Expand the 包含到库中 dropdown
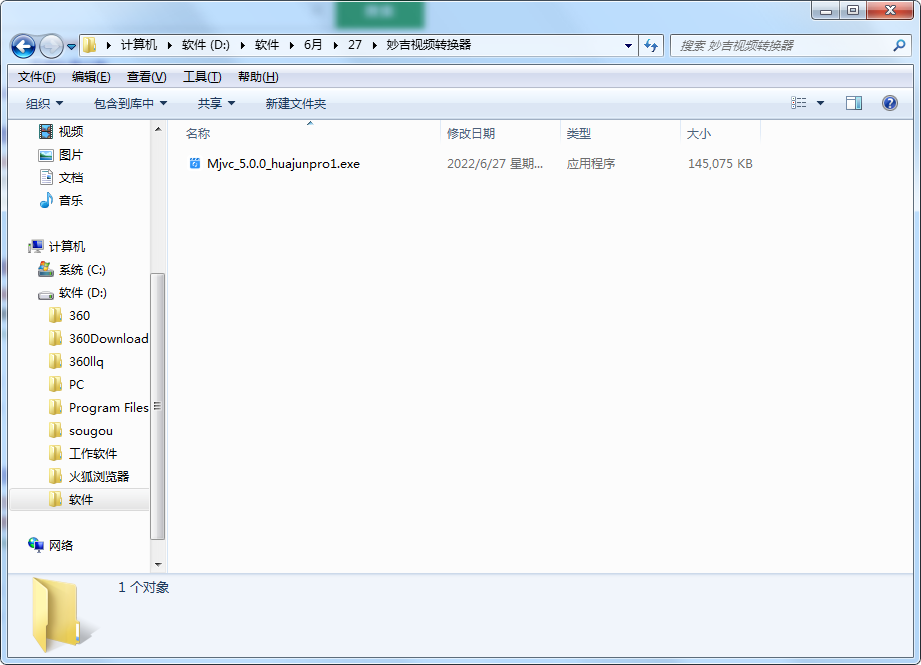921x665 pixels. [x=130, y=103]
